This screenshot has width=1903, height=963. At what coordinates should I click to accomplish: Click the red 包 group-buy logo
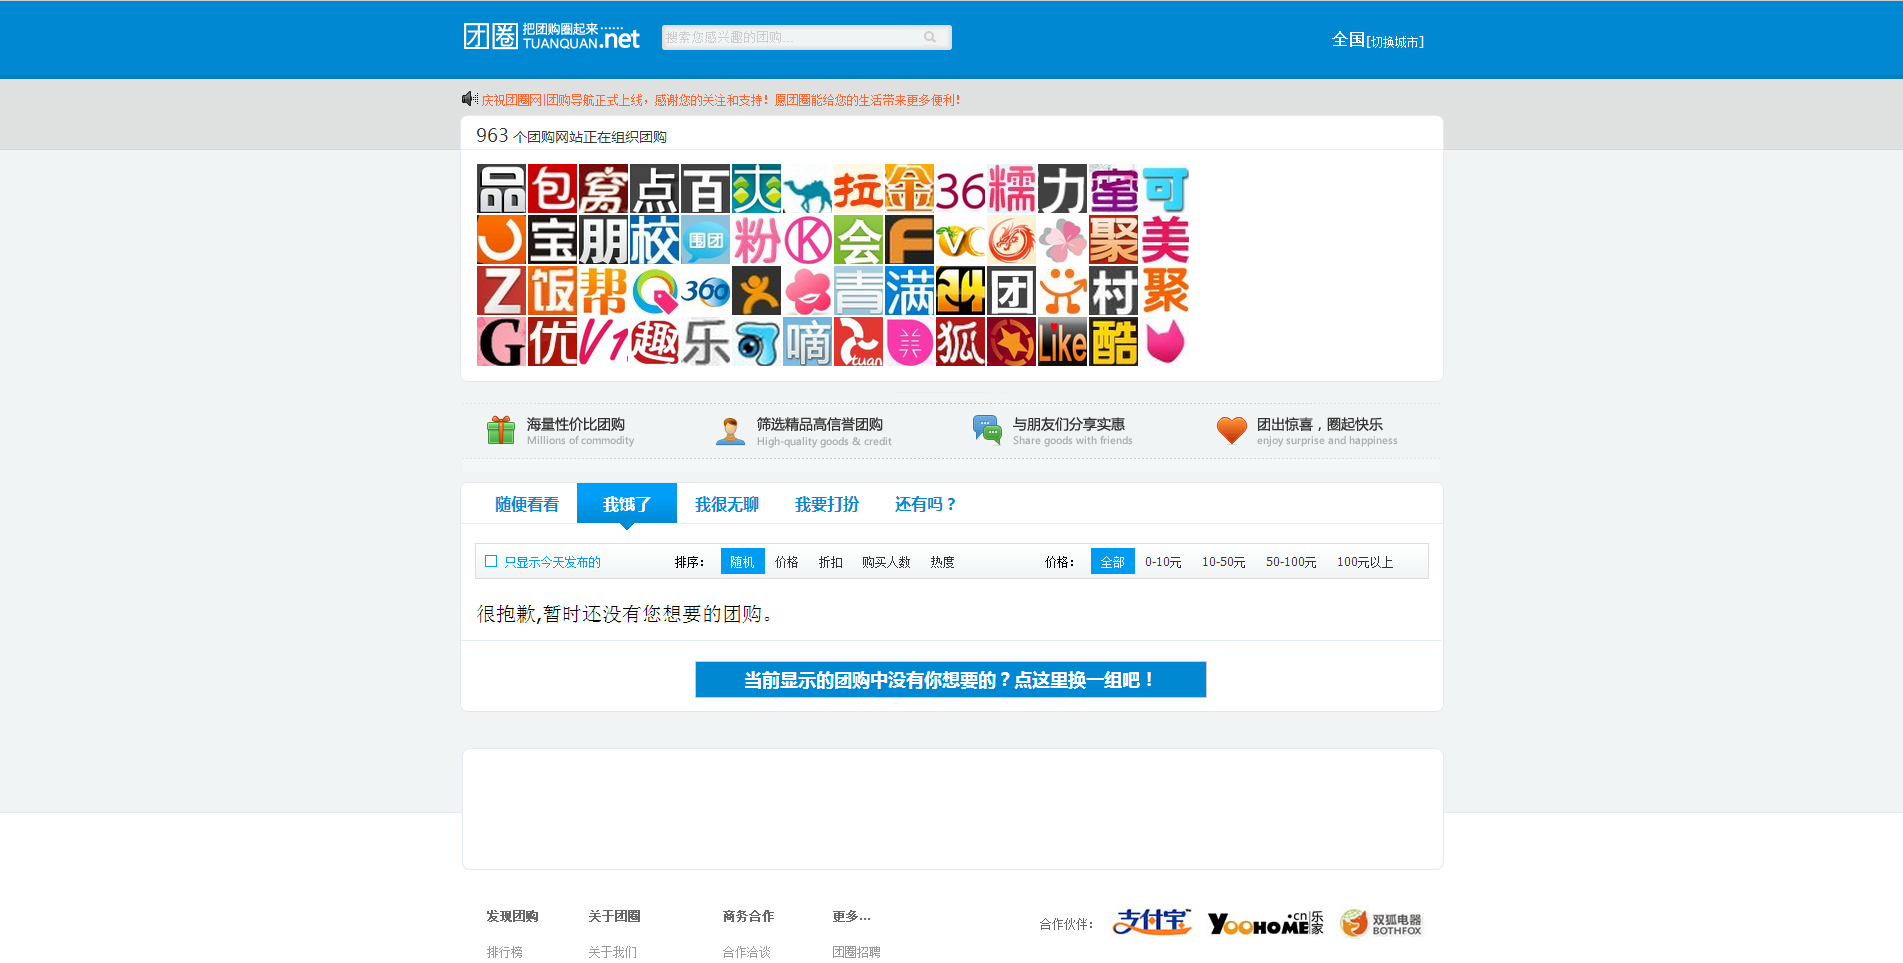(x=552, y=189)
